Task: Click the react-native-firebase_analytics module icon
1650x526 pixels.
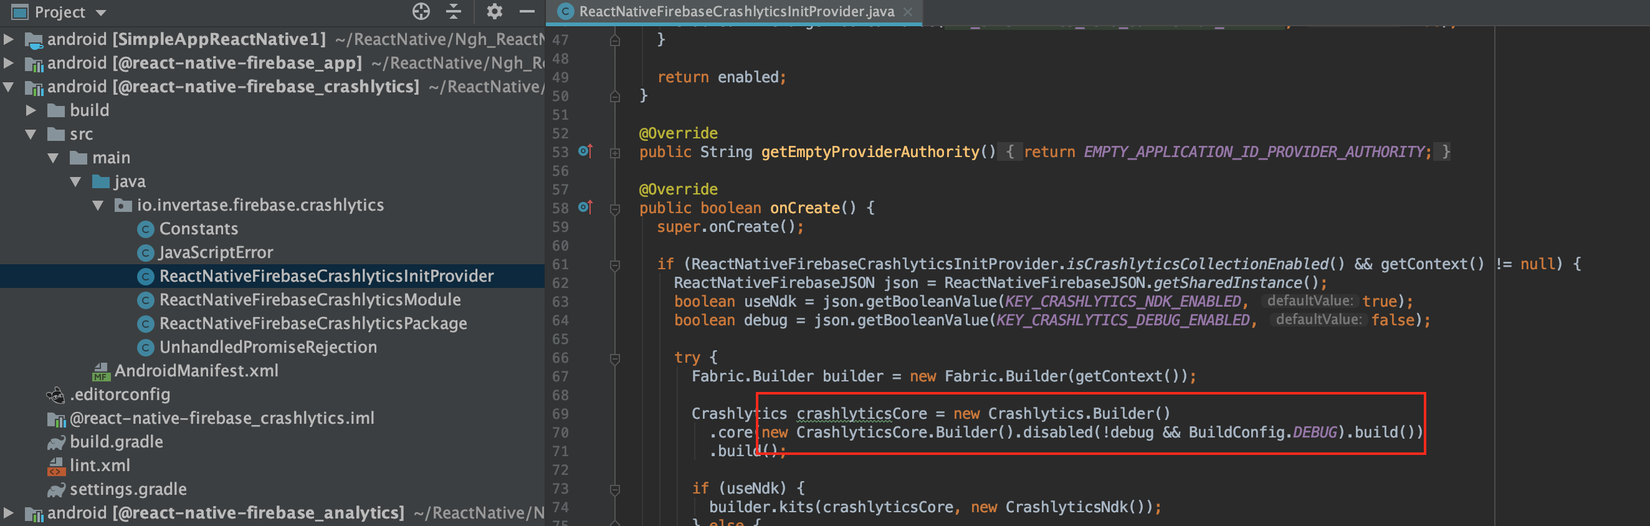Action: [33, 513]
